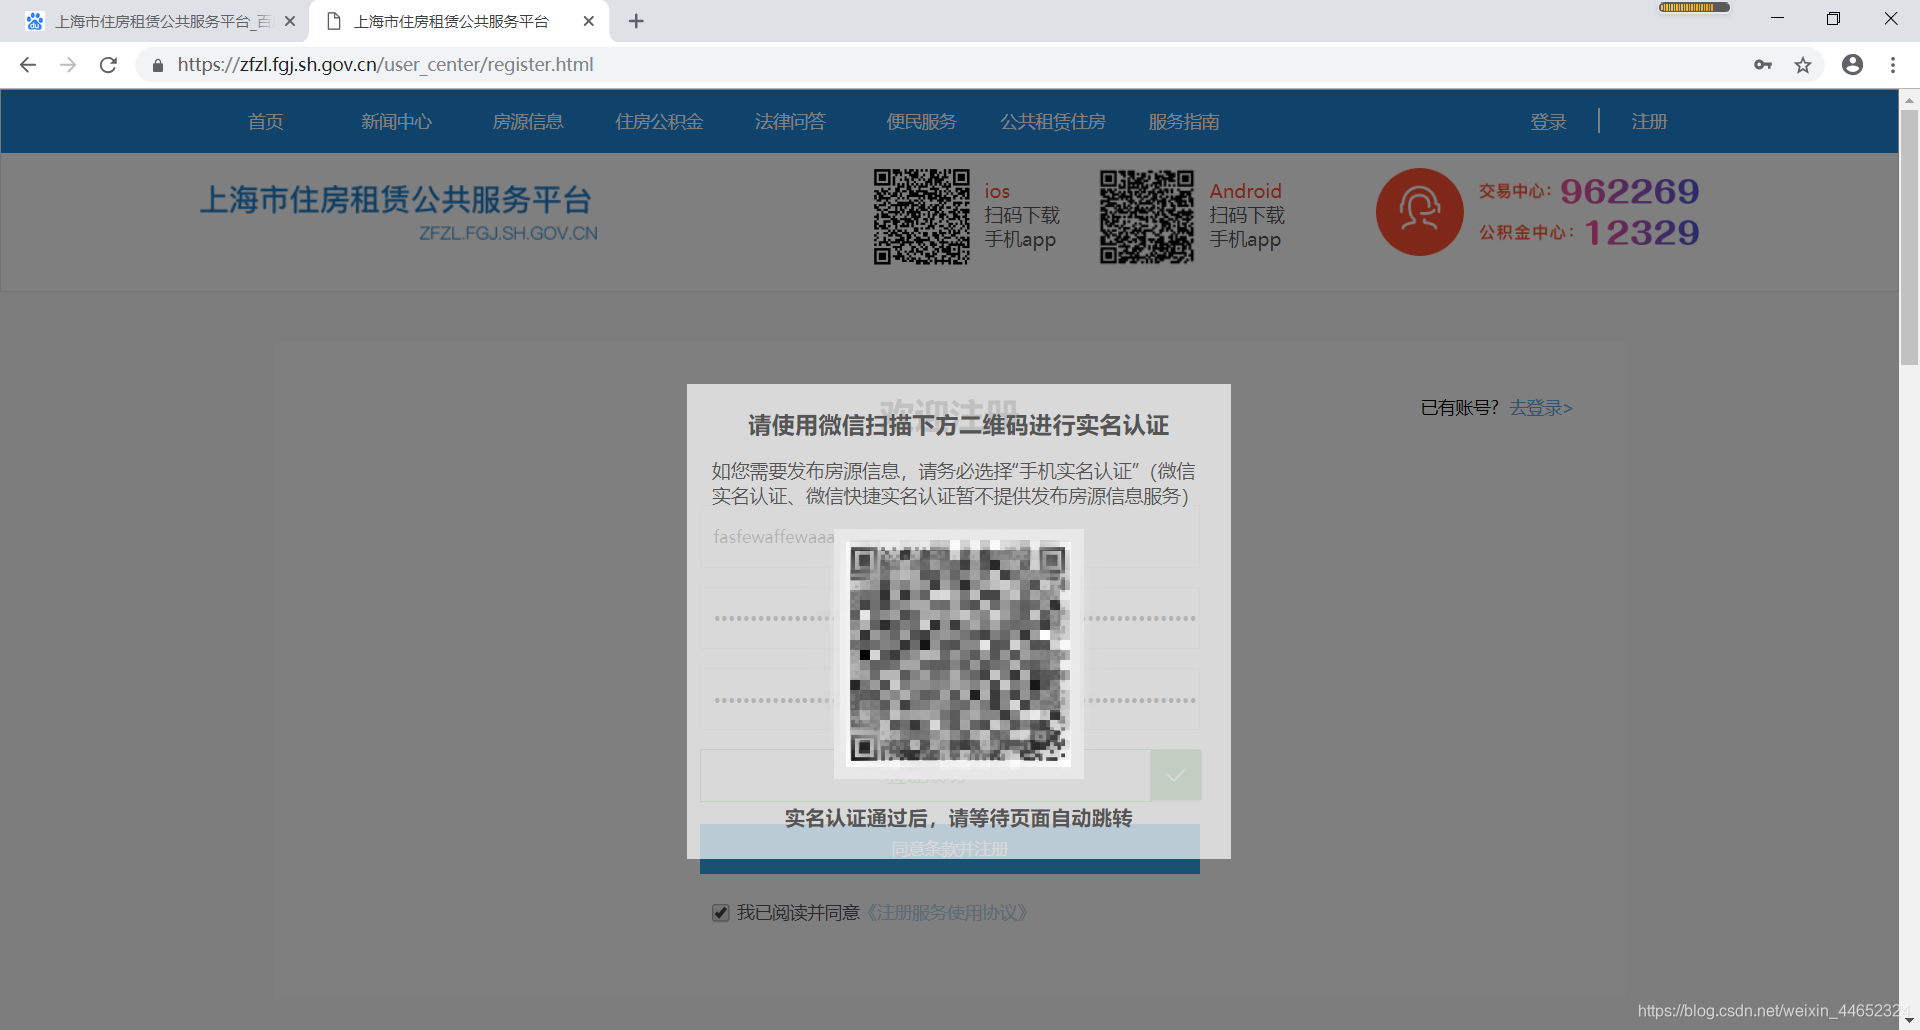
Task: Go back to the previous page
Action: point(28,65)
